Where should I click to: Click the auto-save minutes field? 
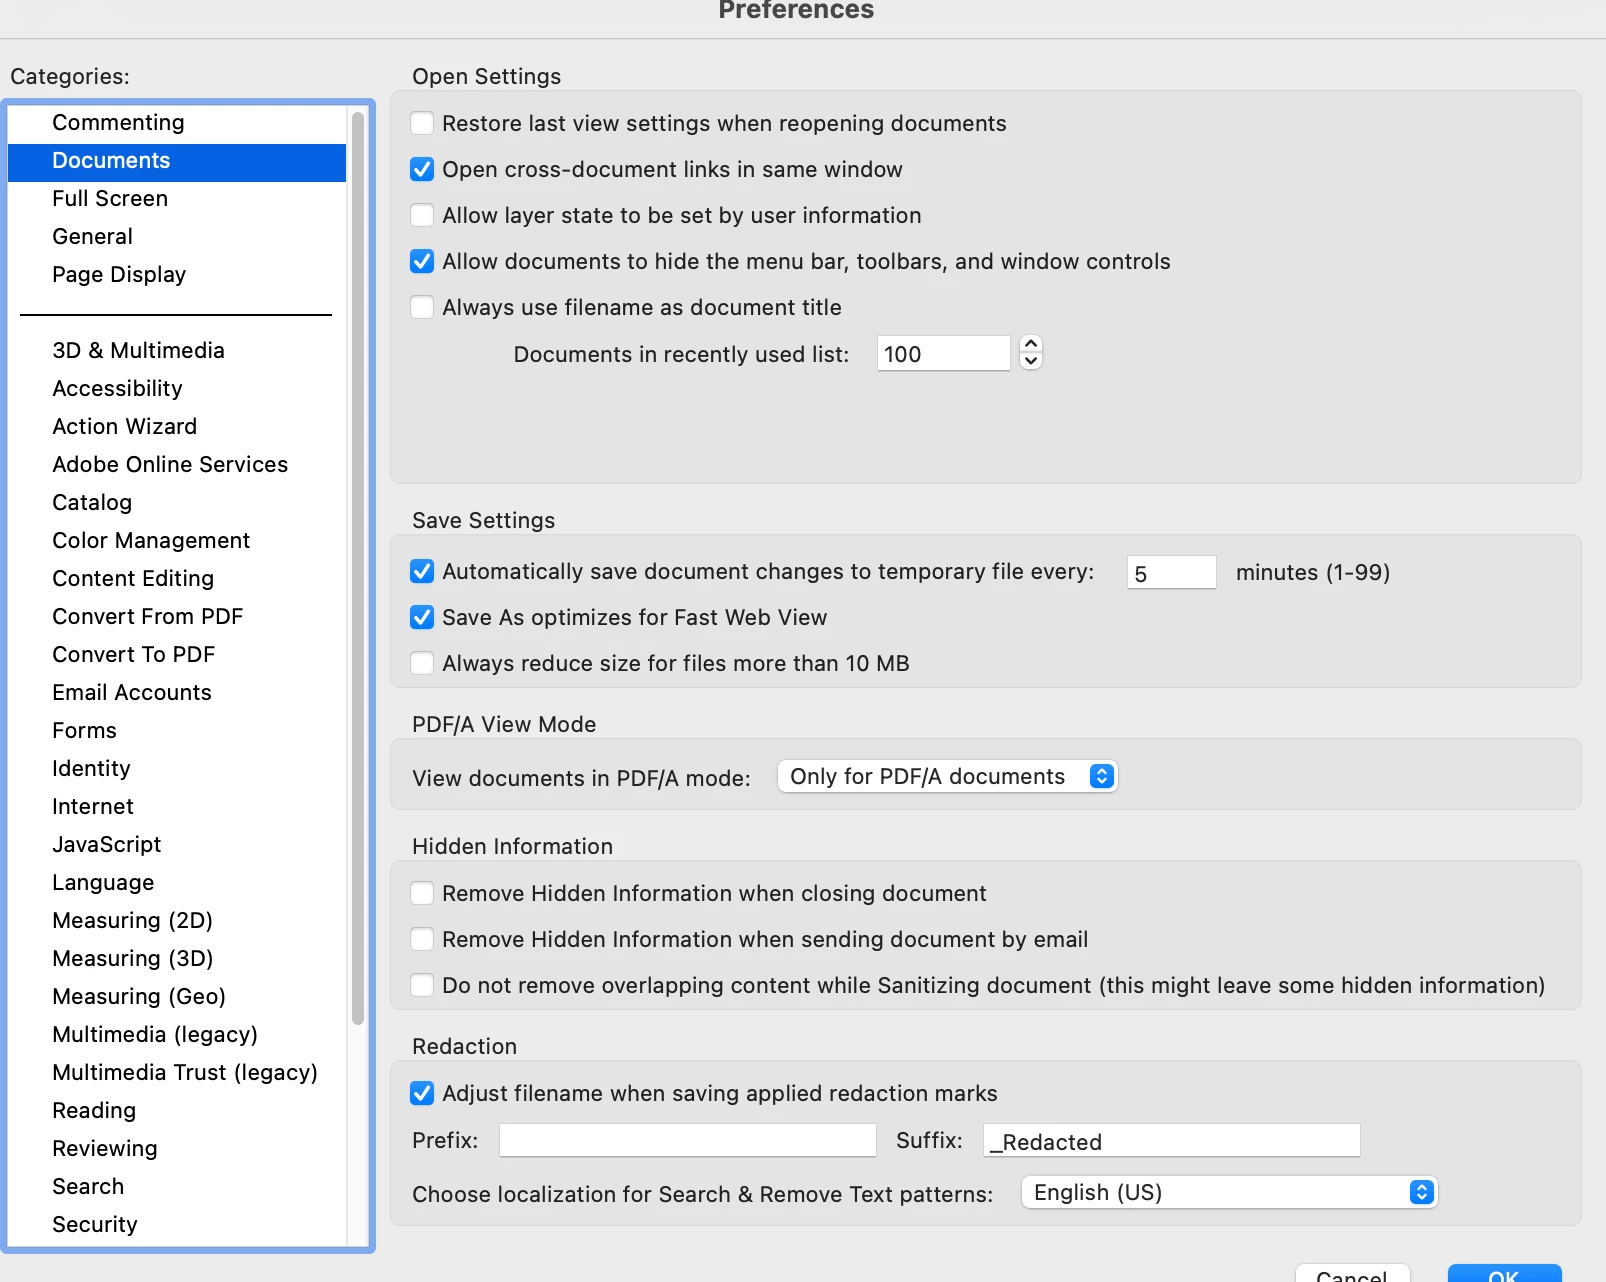point(1171,572)
